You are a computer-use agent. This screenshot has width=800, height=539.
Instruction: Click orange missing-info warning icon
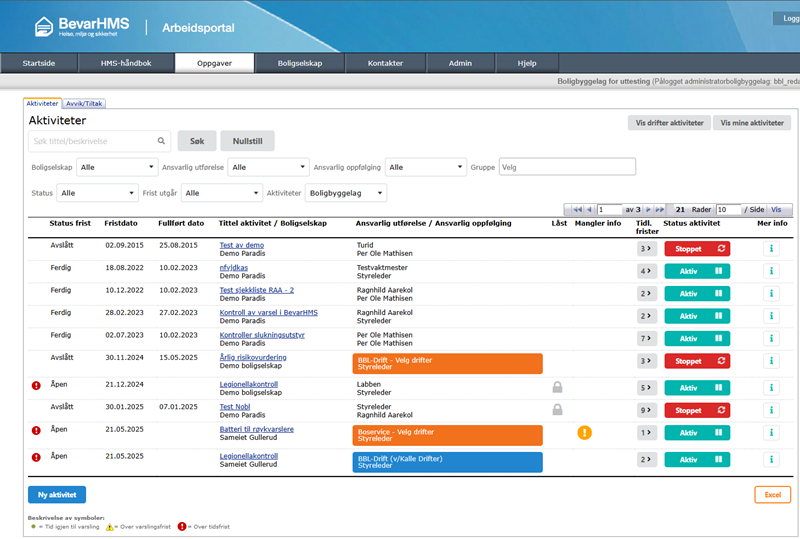point(584,433)
